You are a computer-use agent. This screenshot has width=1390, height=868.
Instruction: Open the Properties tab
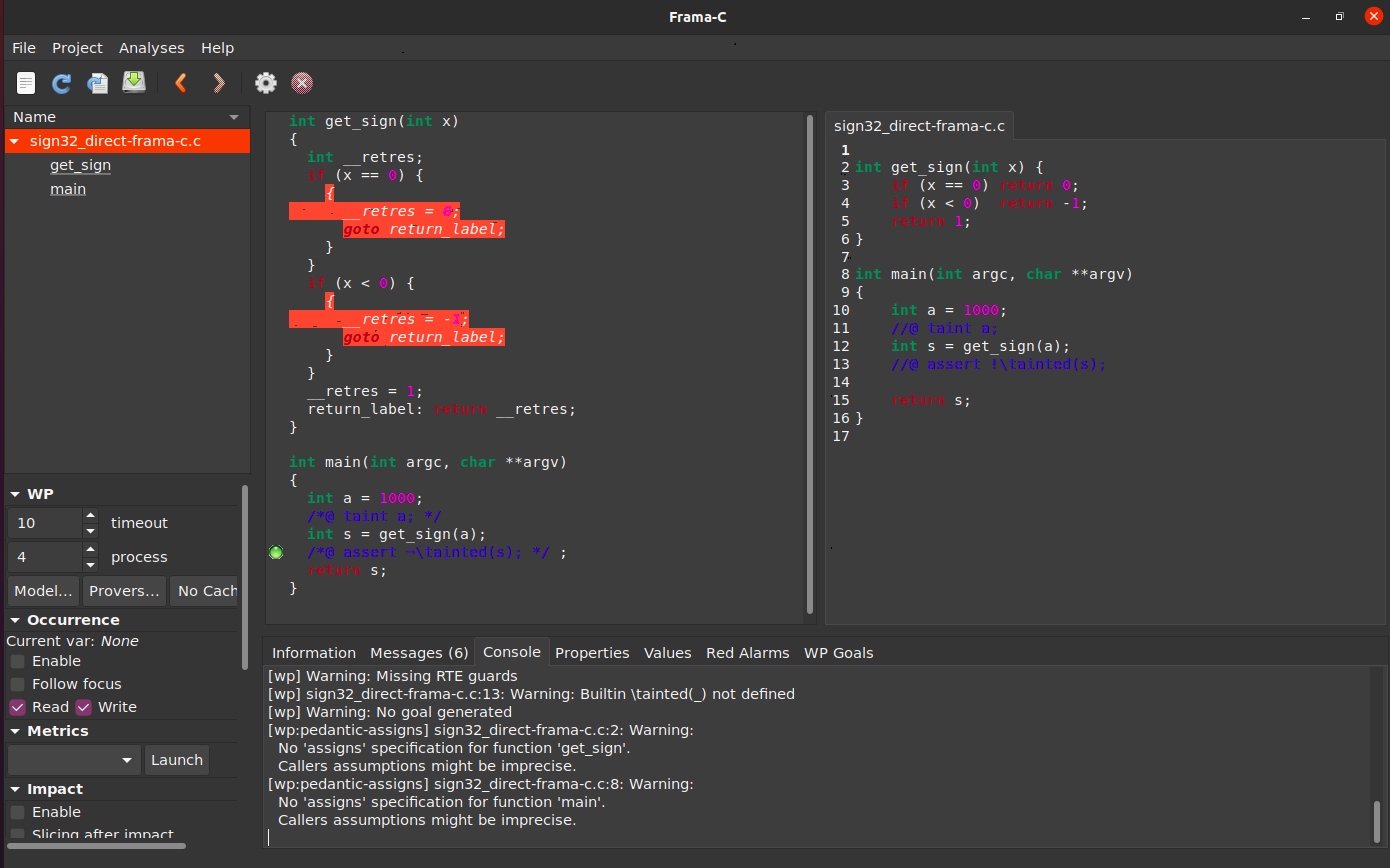592,652
